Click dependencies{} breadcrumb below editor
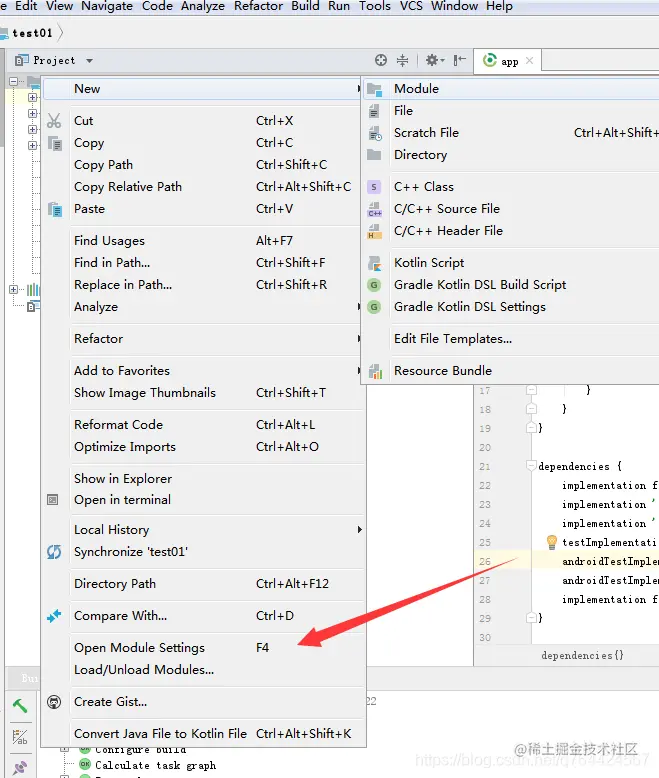 [582, 655]
